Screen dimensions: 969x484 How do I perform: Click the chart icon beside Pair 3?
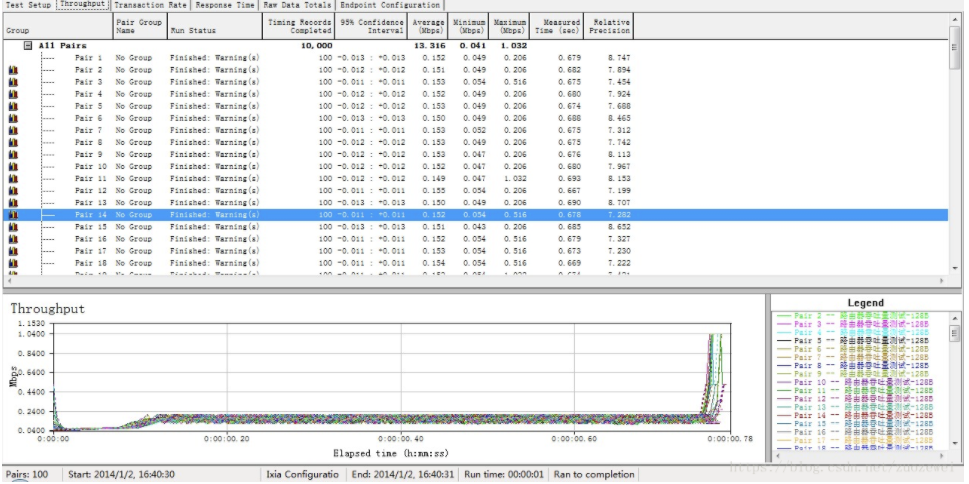pyautogui.click(x=14, y=82)
